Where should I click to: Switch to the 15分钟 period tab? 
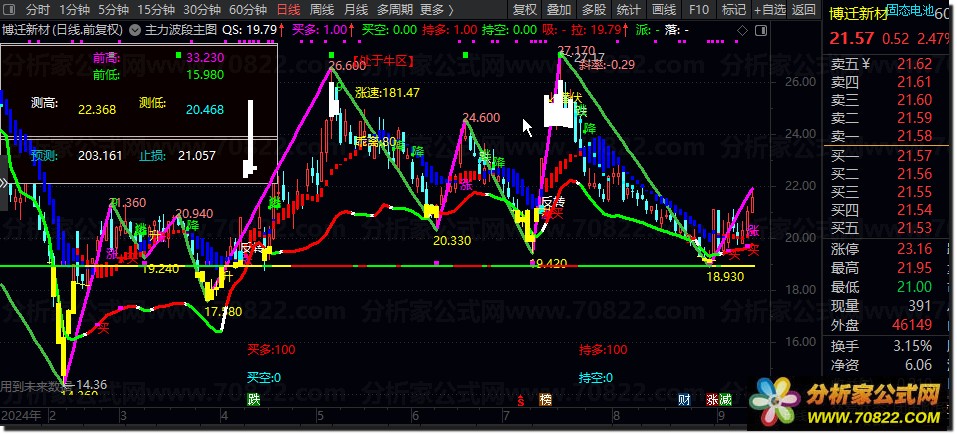coord(156,10)
